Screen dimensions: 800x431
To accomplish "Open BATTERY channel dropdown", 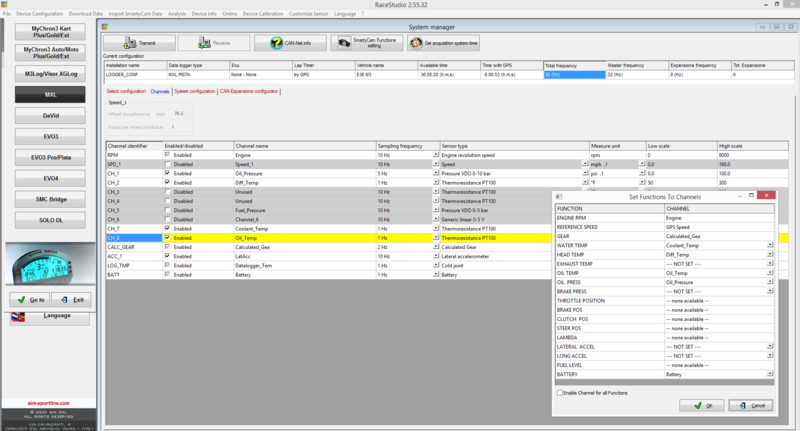I will (x=770, y=373).
